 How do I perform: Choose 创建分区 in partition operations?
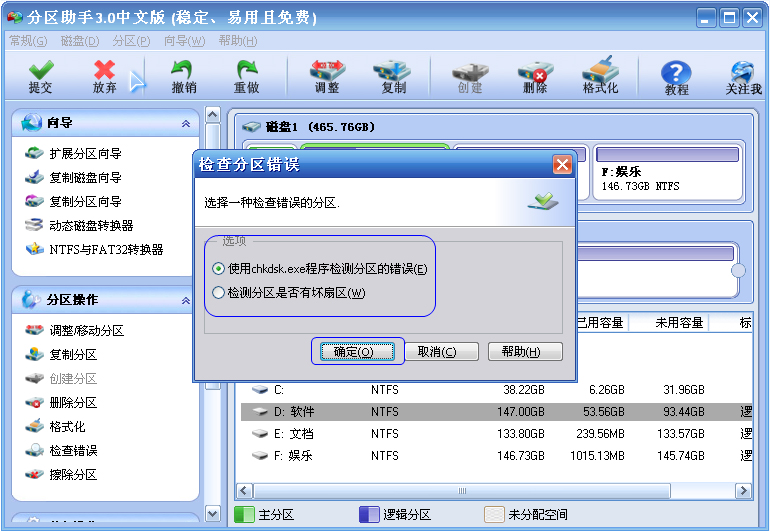coord(61,379)
